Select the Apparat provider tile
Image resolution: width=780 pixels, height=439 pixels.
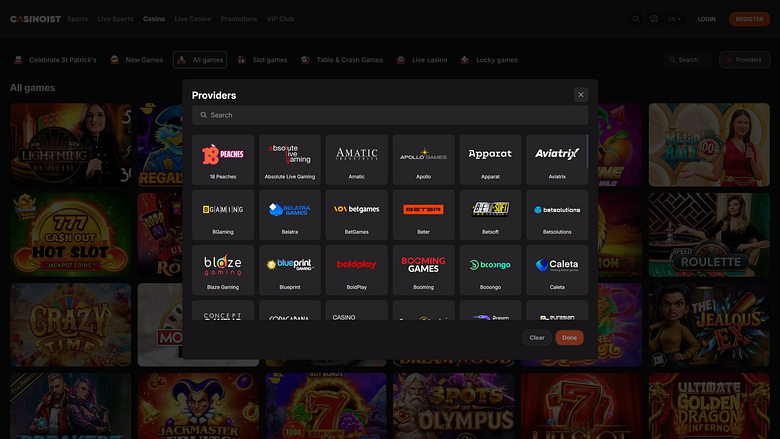[490, 160]
